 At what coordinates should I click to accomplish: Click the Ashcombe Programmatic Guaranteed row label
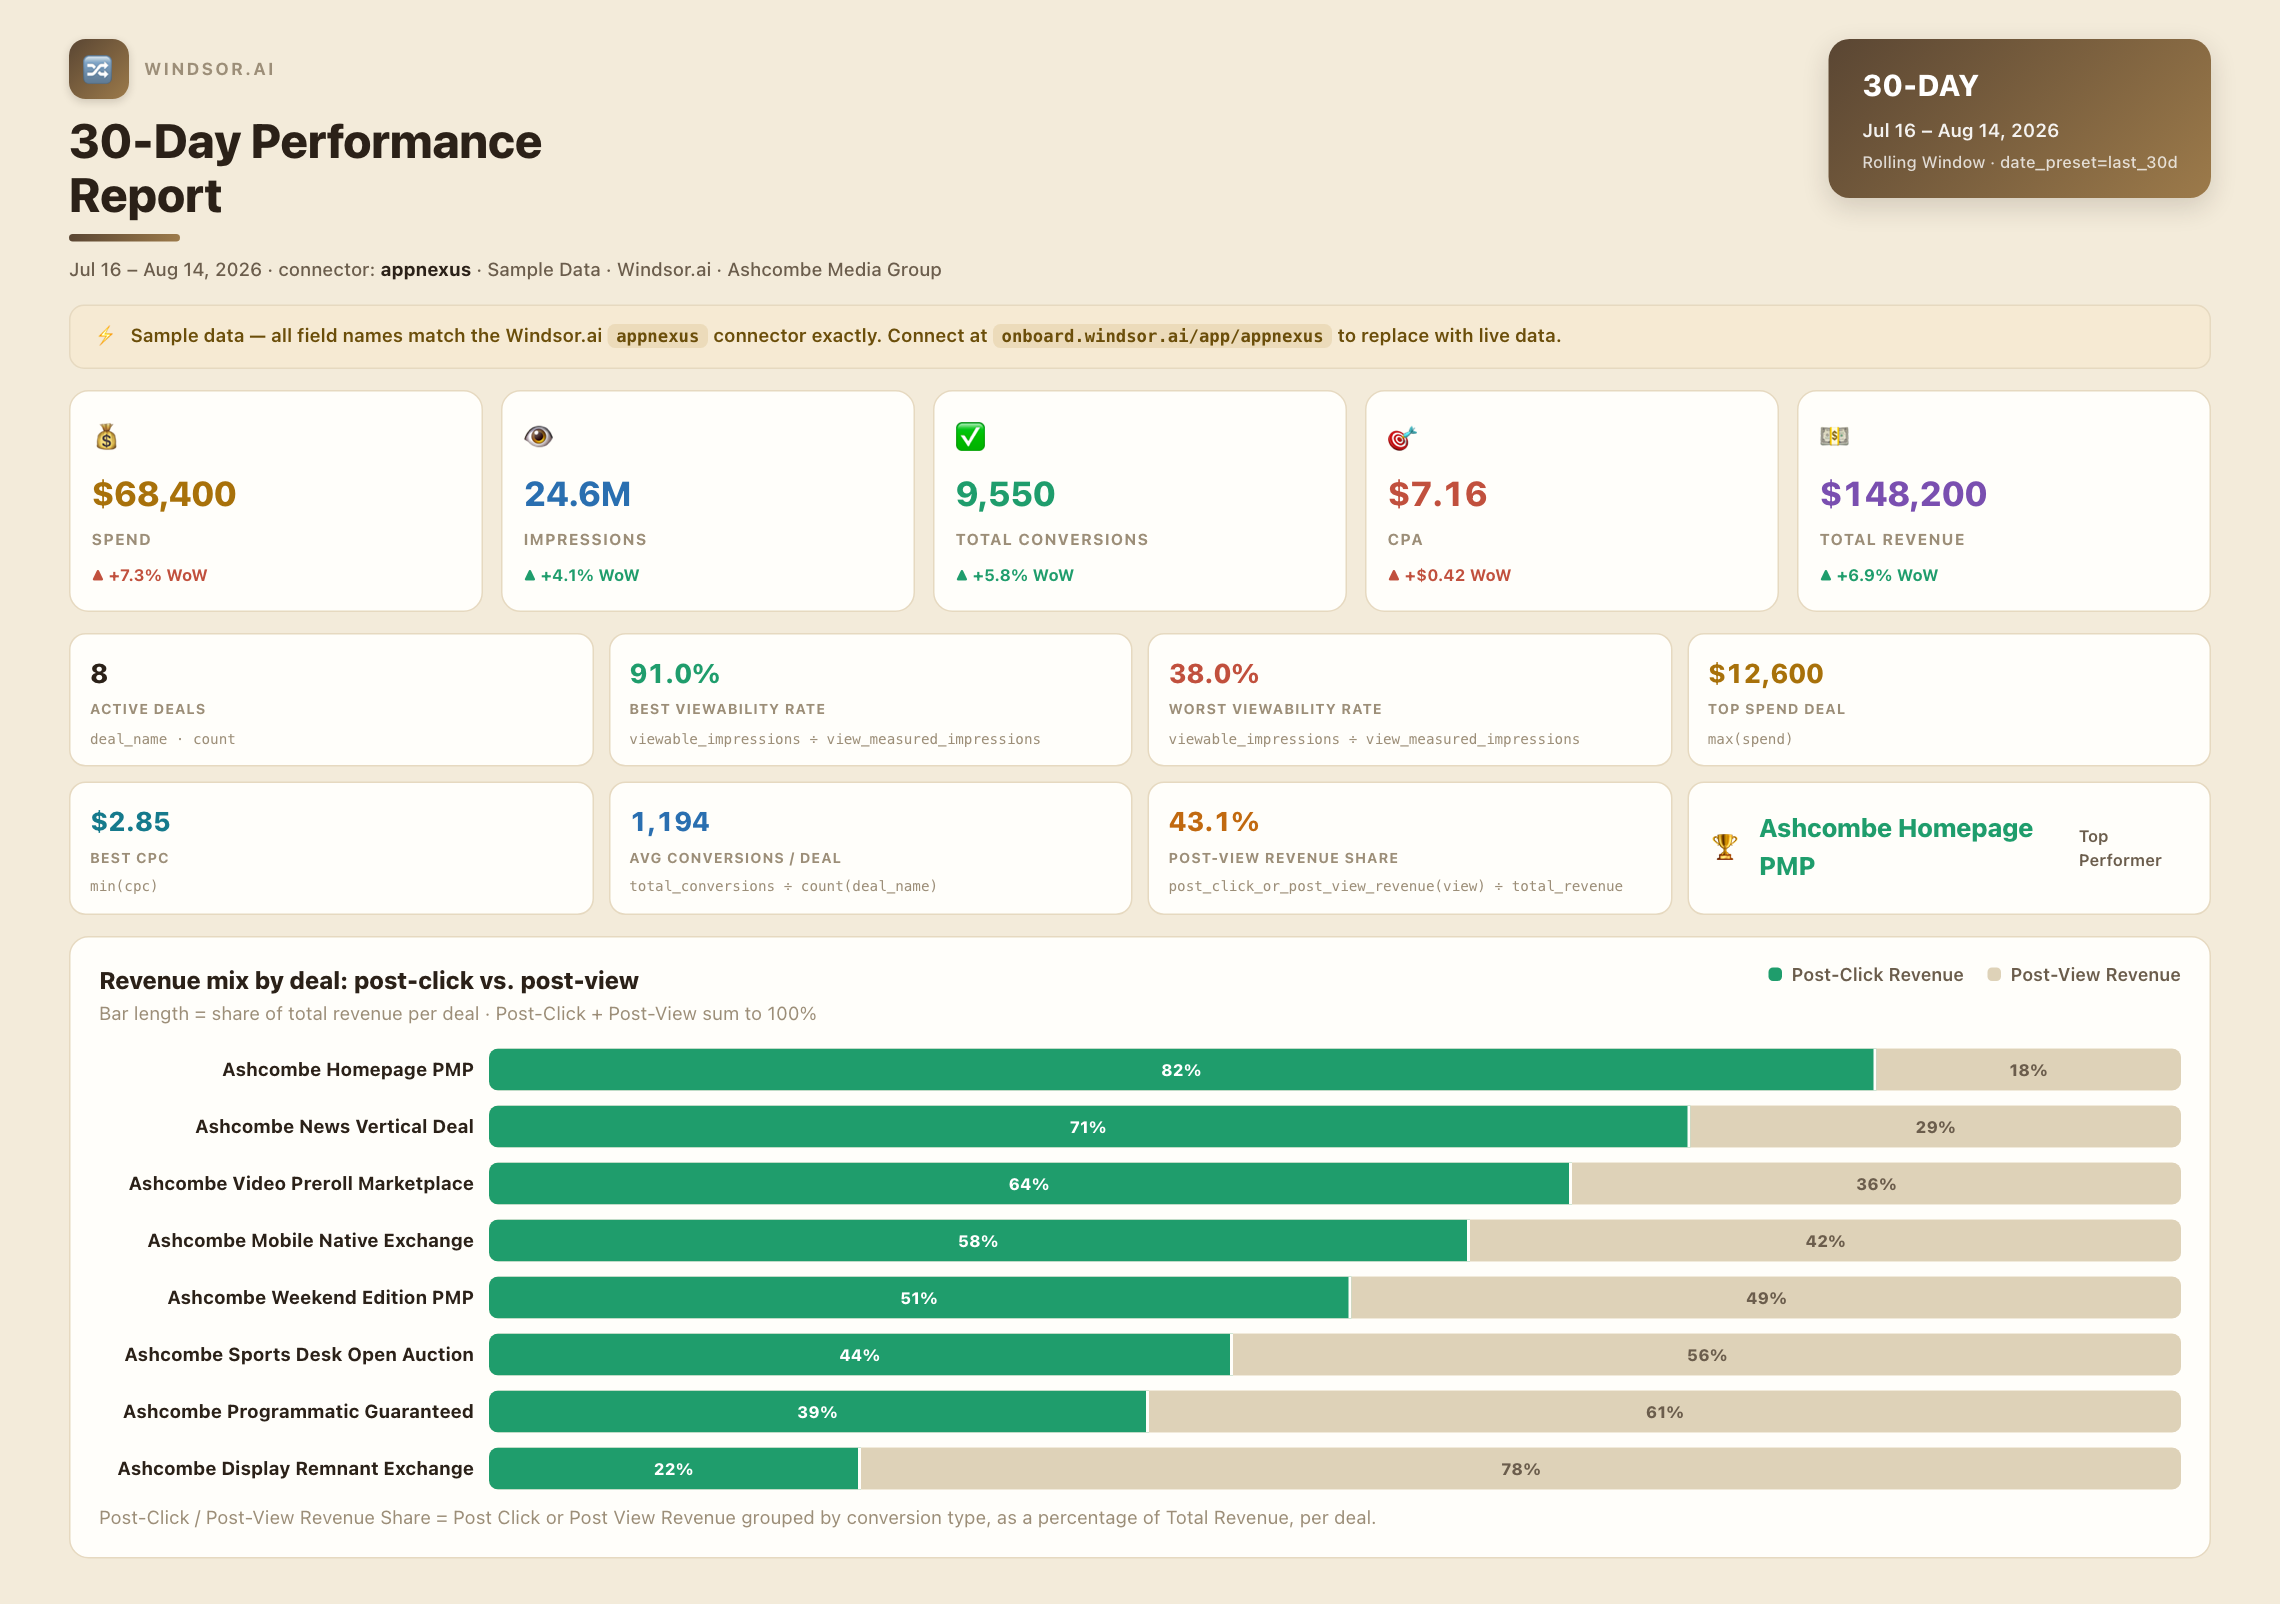[x=298, y=1412]
